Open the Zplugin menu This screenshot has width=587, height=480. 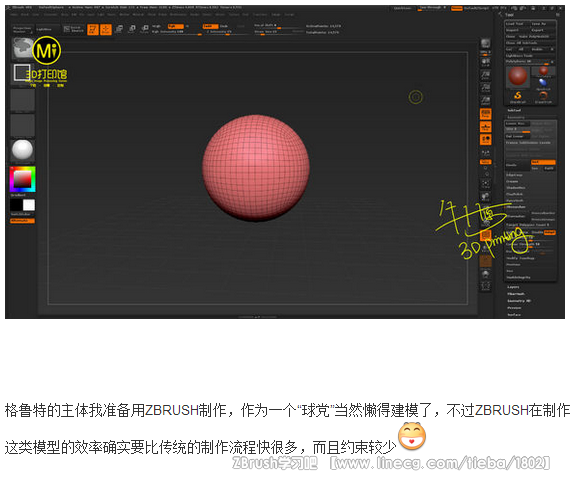coord(276,15)
